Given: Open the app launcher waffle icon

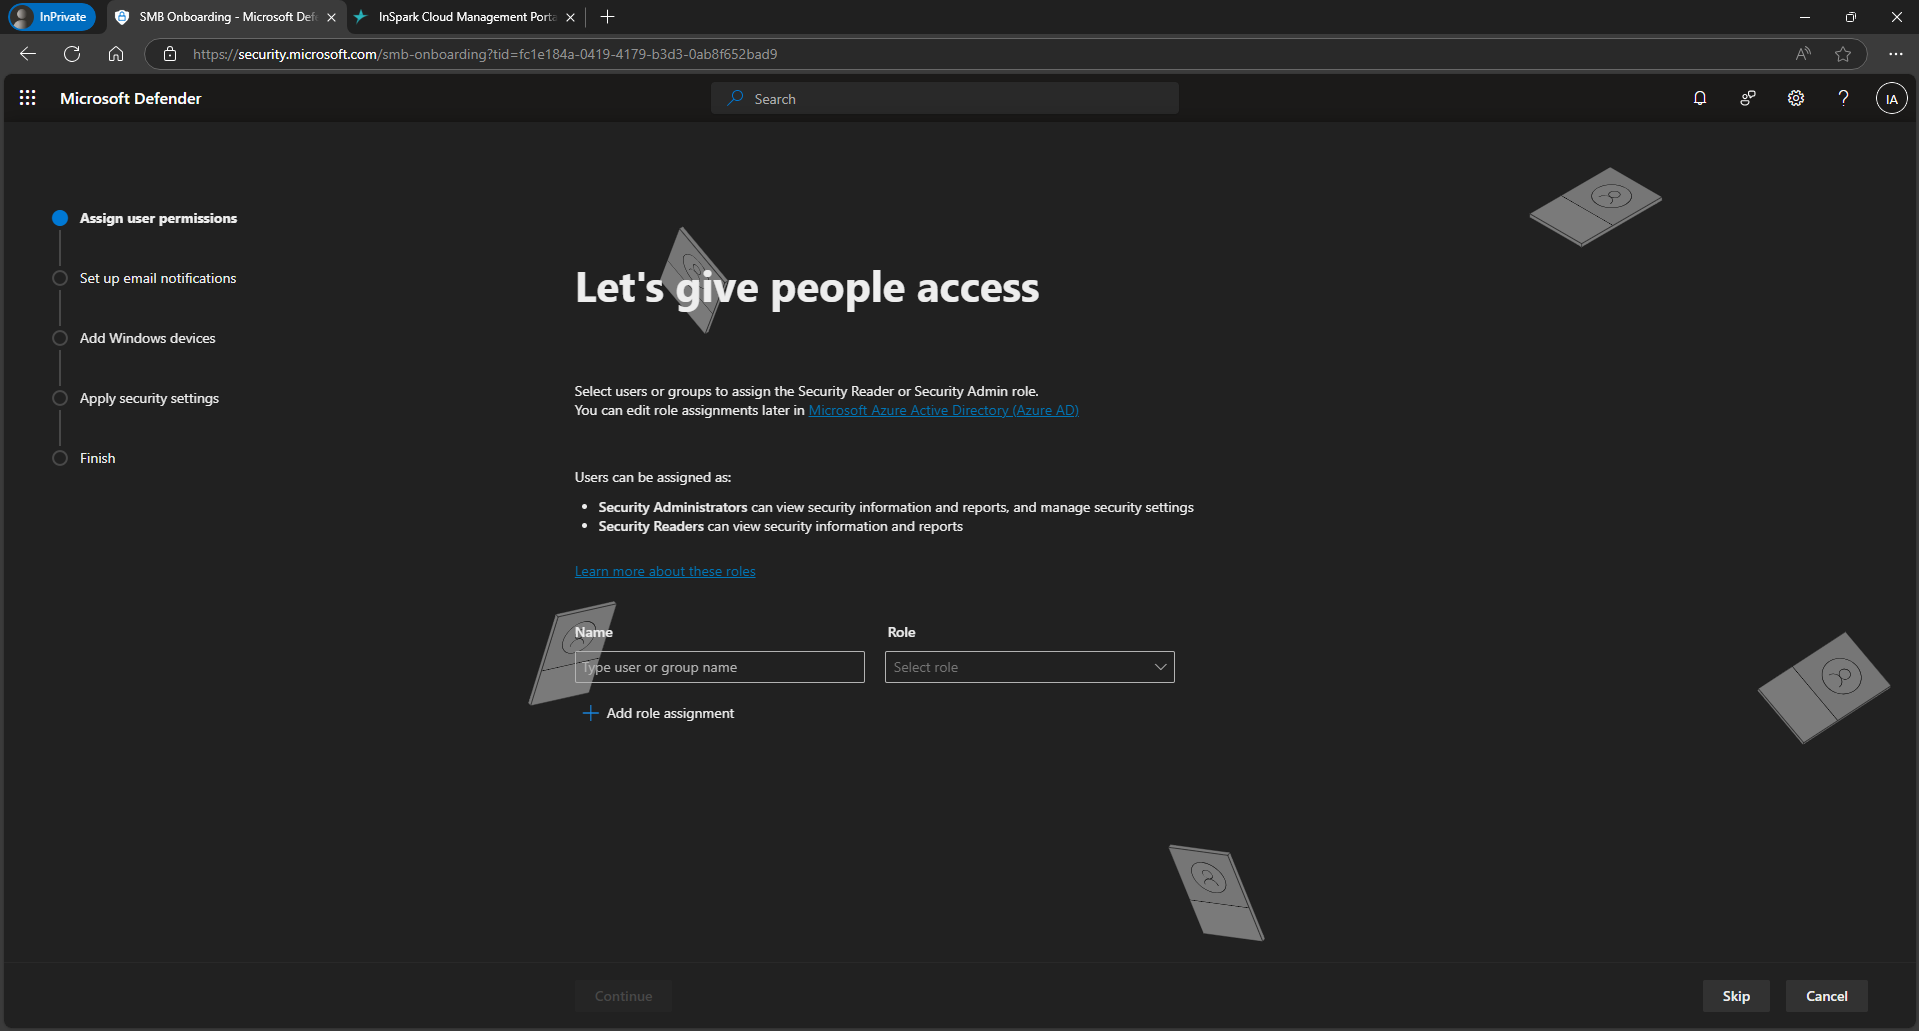Looking at the screenshot, I should point(28,98).
